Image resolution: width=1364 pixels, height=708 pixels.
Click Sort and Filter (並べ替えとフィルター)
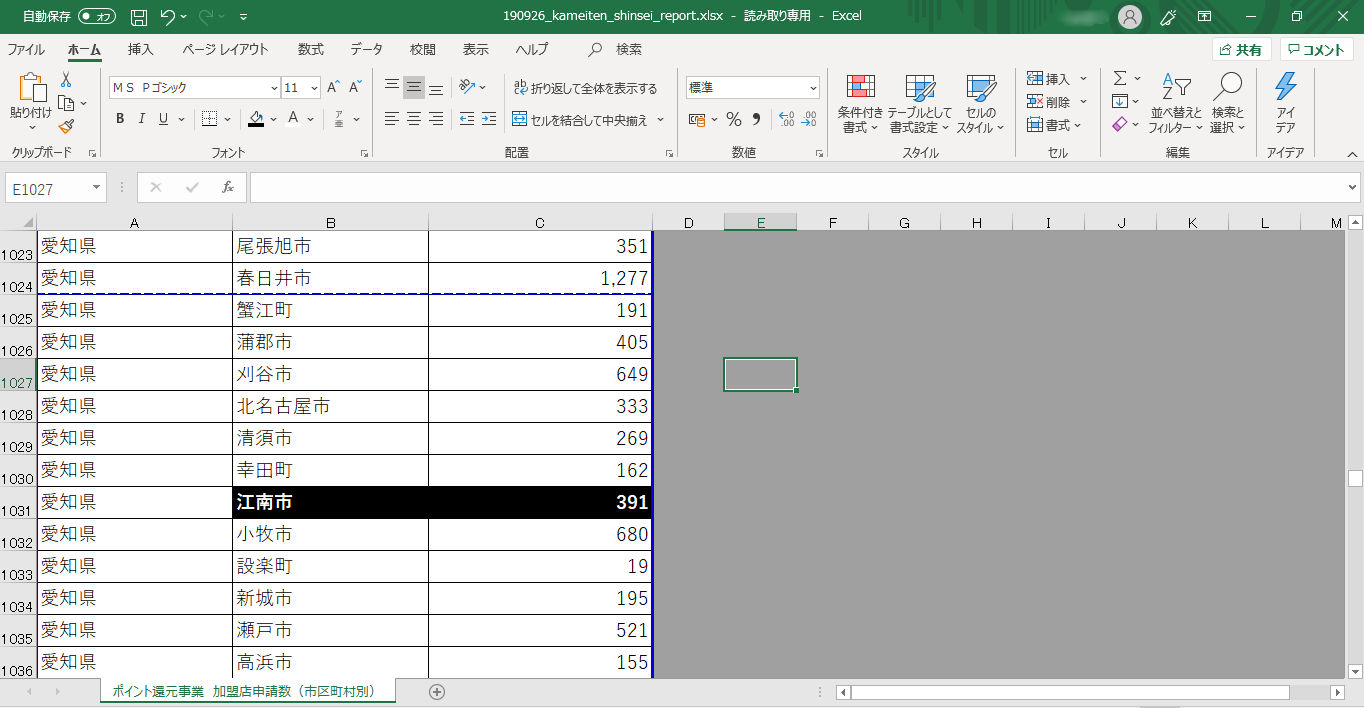coord(1175,104)
